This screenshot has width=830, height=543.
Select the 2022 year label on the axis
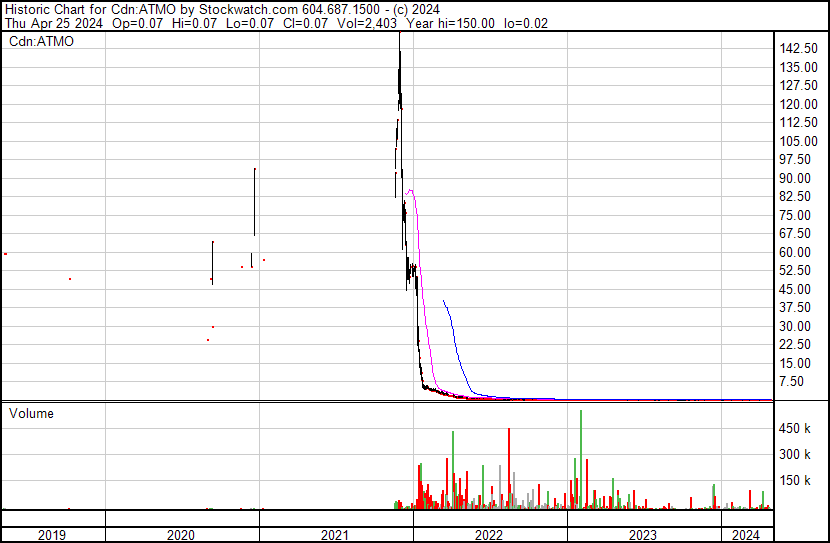click(x=489, y=535)
